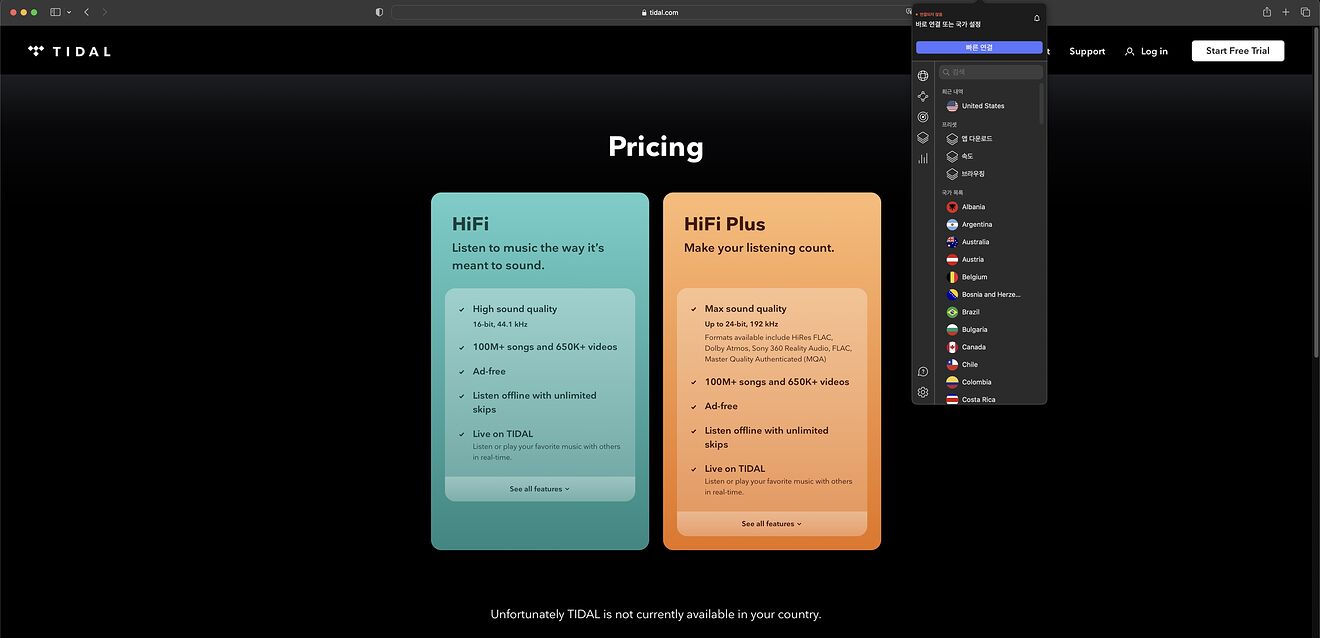Open the VPN specialty servers sidebar icon
1320x638 pixels.
(923, 96)
